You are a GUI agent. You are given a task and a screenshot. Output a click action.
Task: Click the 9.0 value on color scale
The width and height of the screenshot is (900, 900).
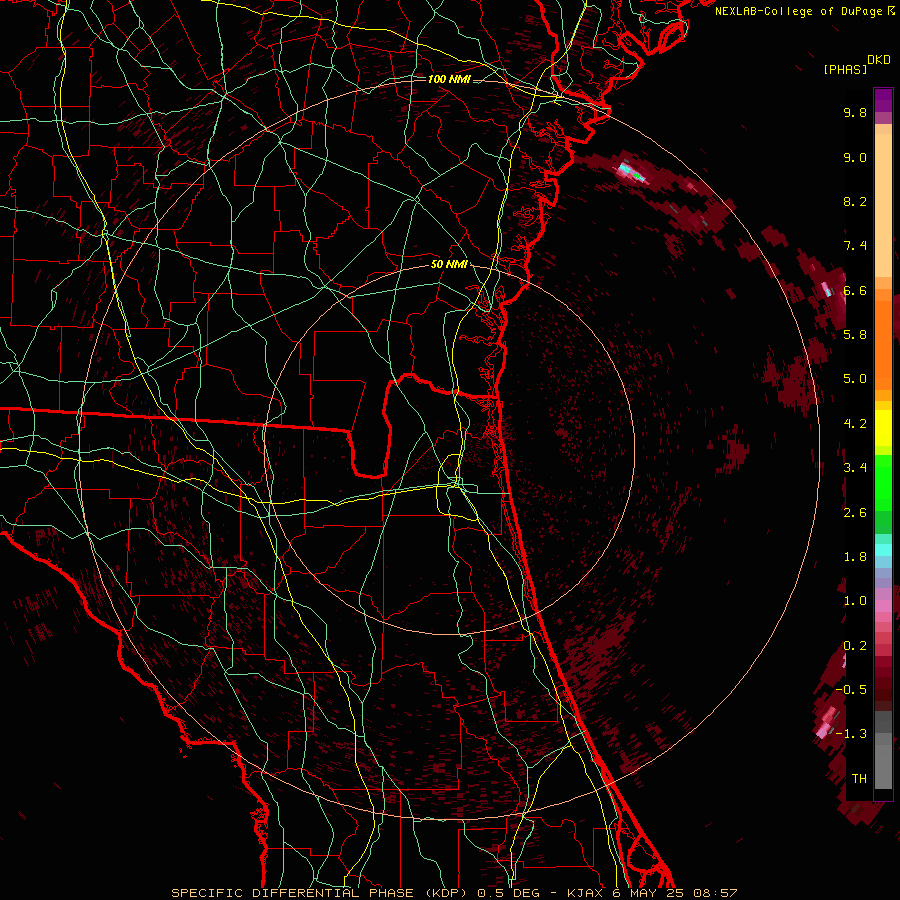(x=855, y=157)
